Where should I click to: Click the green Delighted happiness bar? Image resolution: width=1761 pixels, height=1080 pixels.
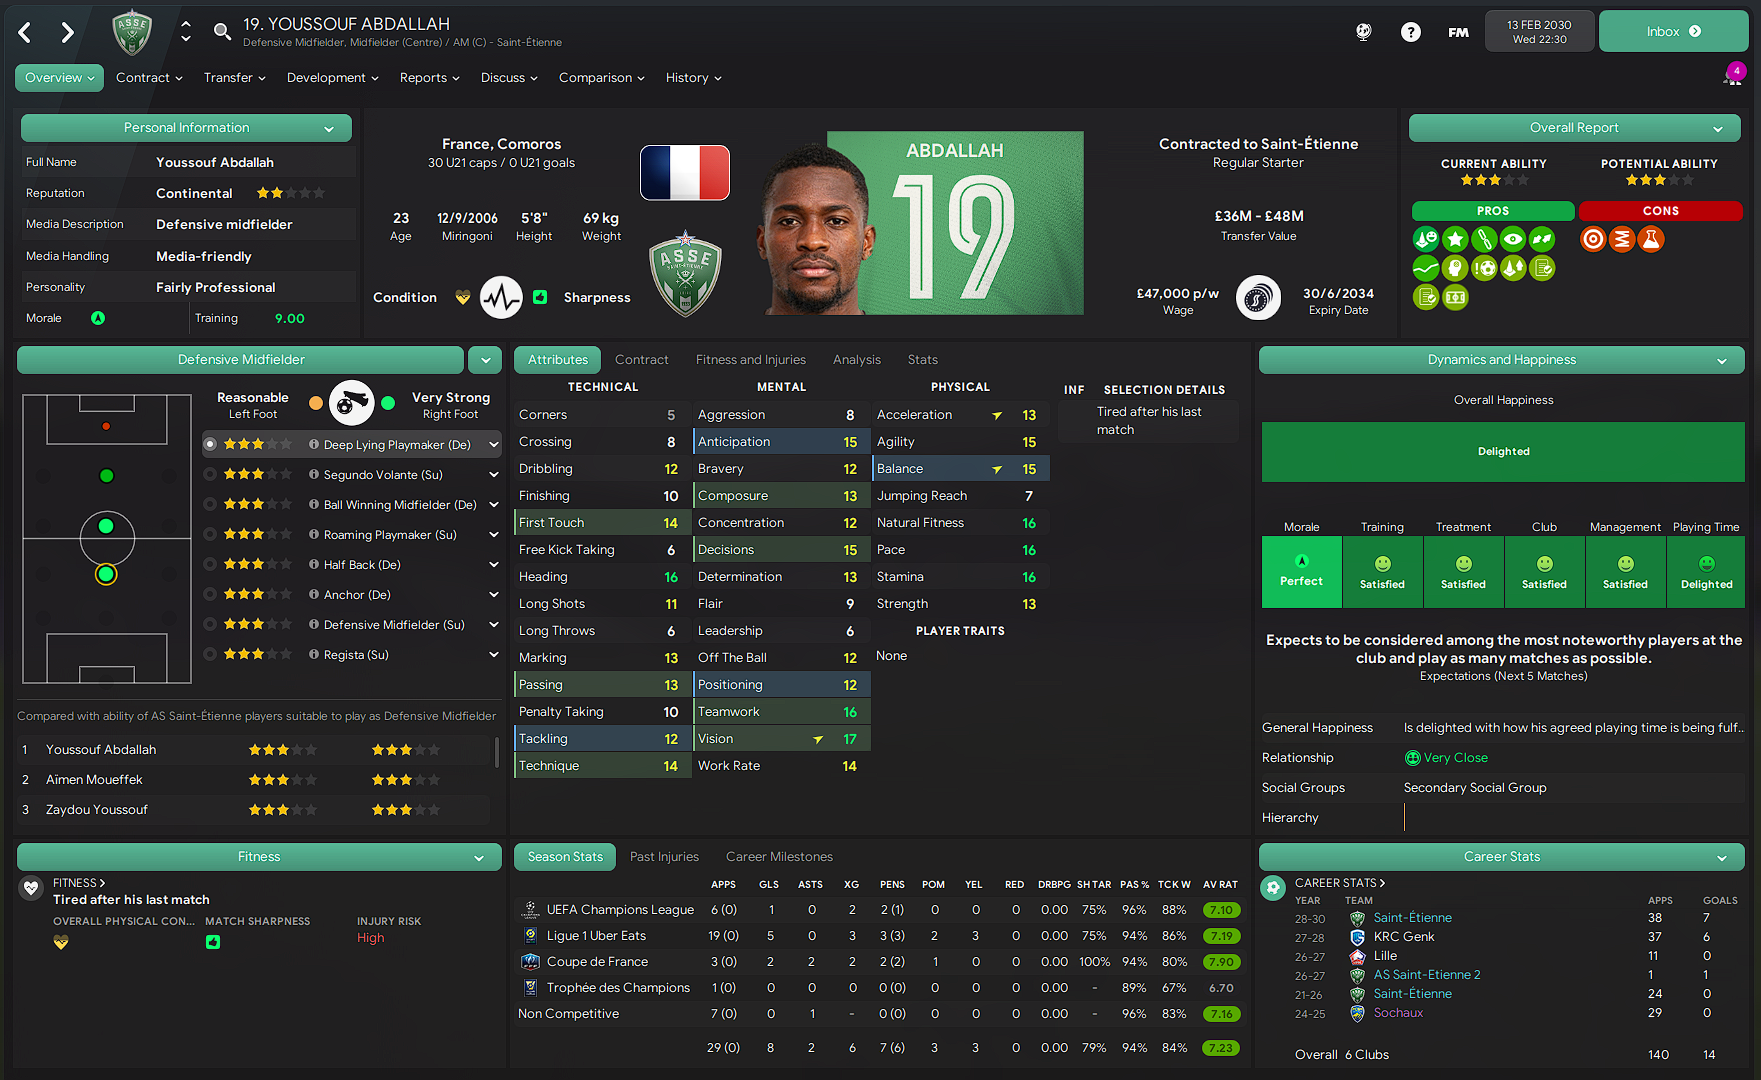(1503, 452)
